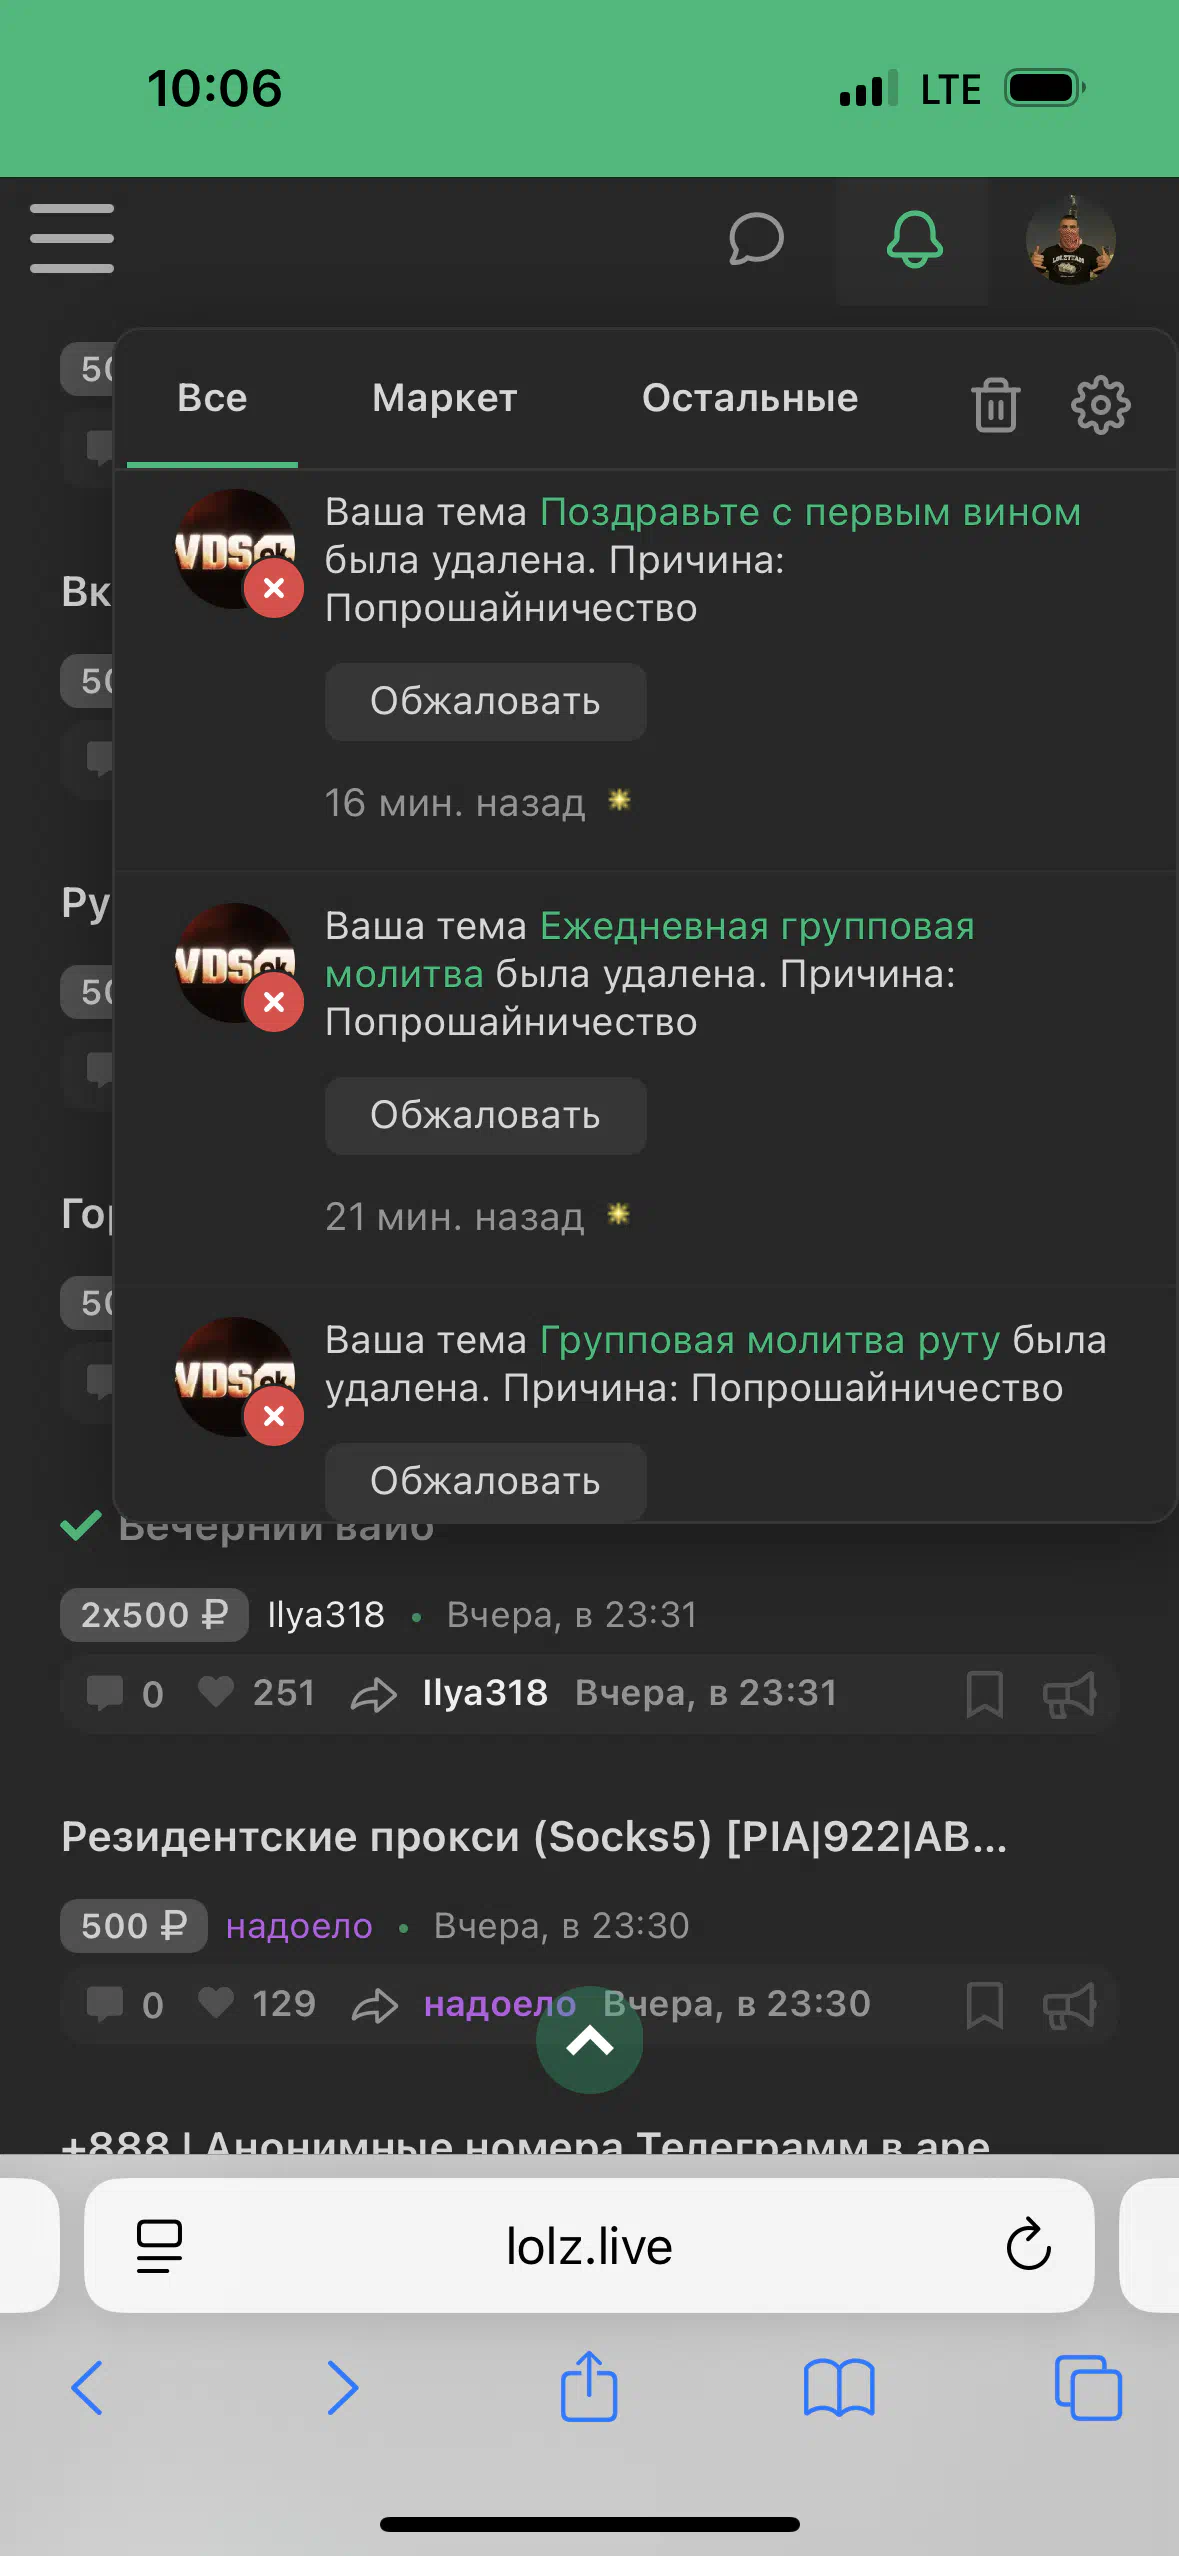1179x2556 pixels.
Task: Select the Все notifications tab
Action: [x=212, y=398]
